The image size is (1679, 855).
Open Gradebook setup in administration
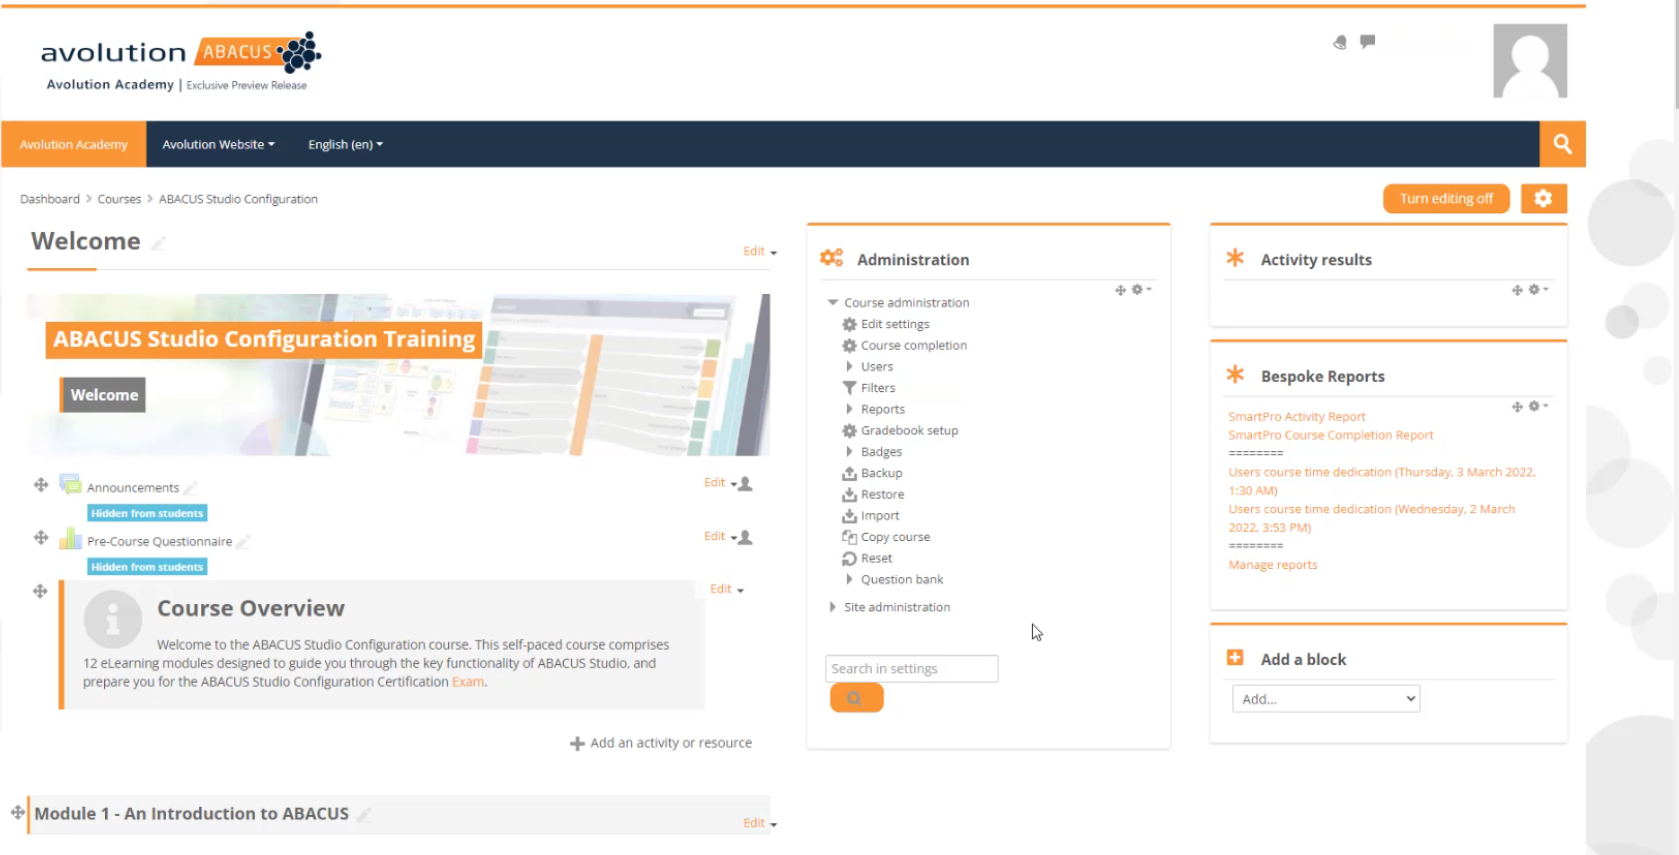tap(909, 431)
